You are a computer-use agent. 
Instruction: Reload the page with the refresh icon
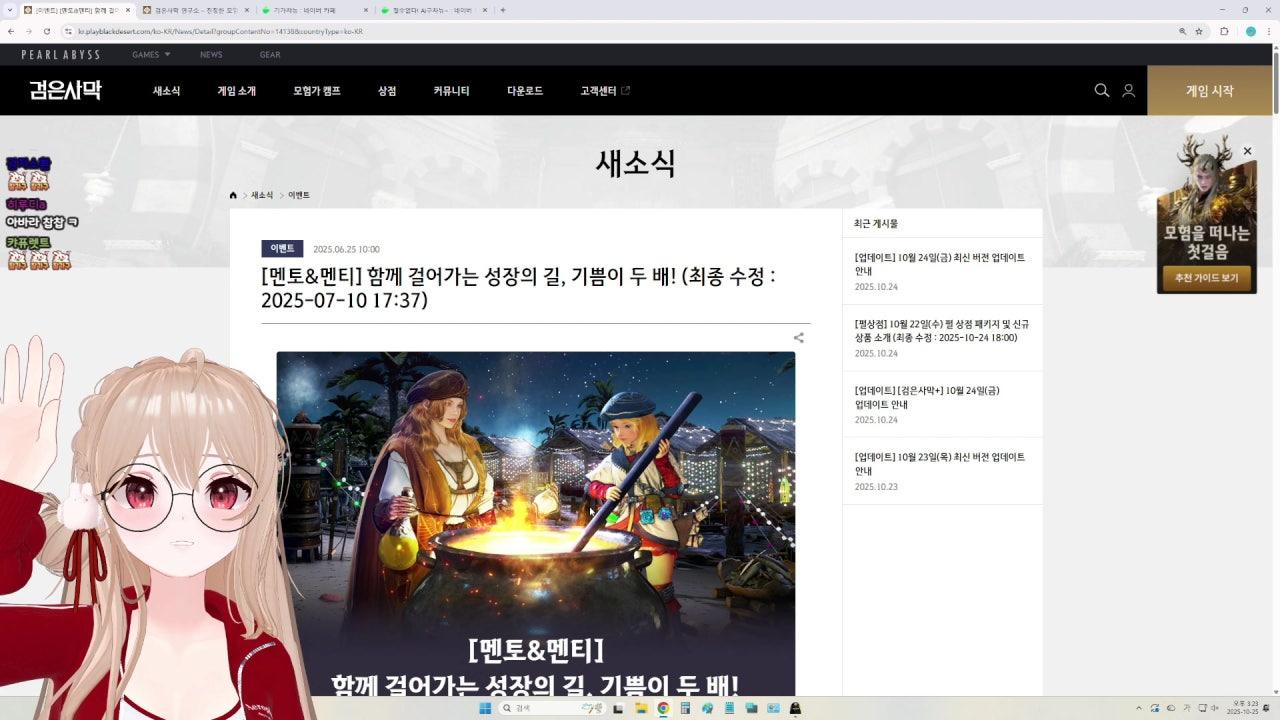46,31
